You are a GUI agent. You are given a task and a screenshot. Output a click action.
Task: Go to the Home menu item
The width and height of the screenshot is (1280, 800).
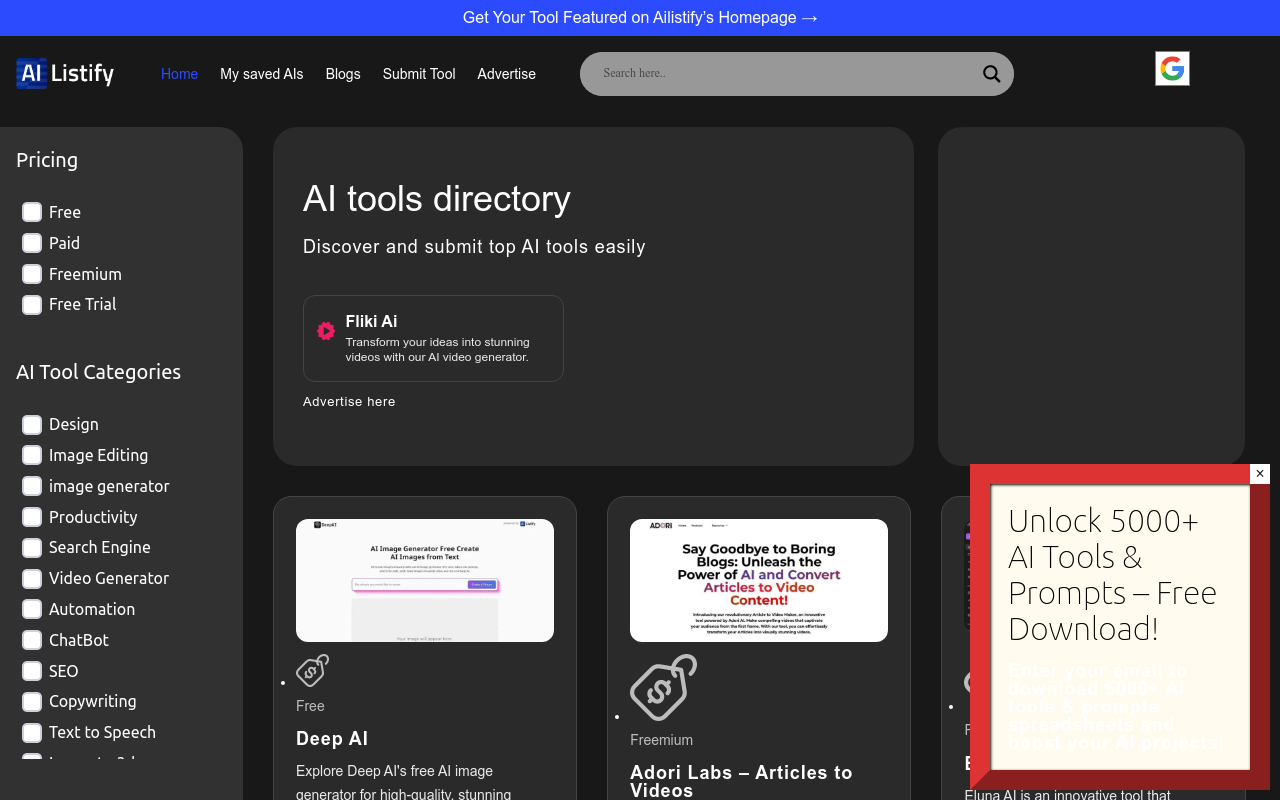tap(180, 74)
